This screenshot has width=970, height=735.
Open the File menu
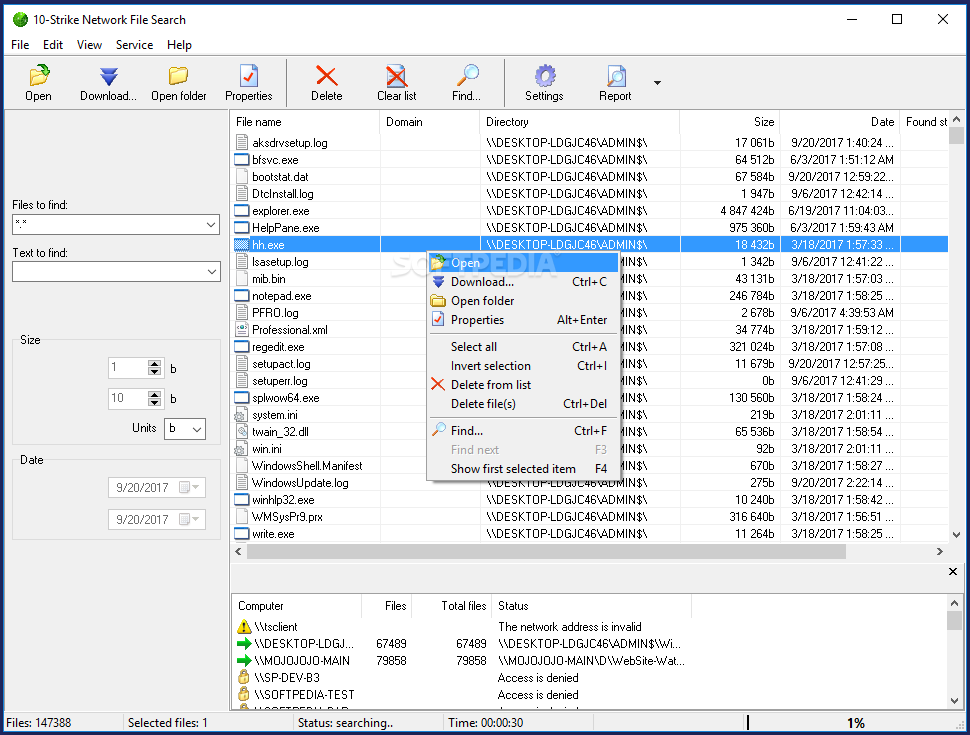20,45
